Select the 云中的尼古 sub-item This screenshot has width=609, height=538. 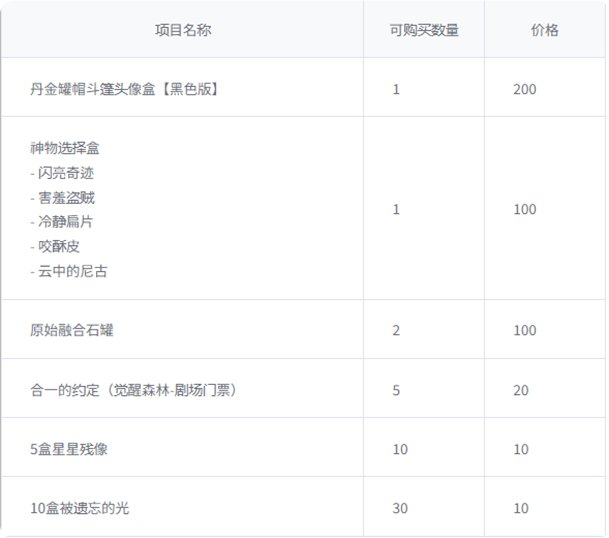pyautogui.click(x=73, y=270)
